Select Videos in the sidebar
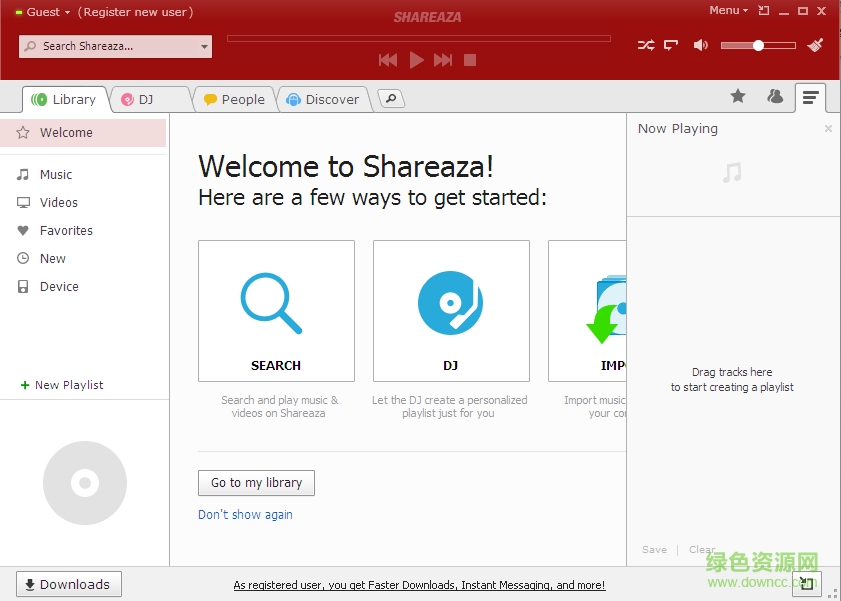Screen dimensions: 841x601 click(60, 202)
